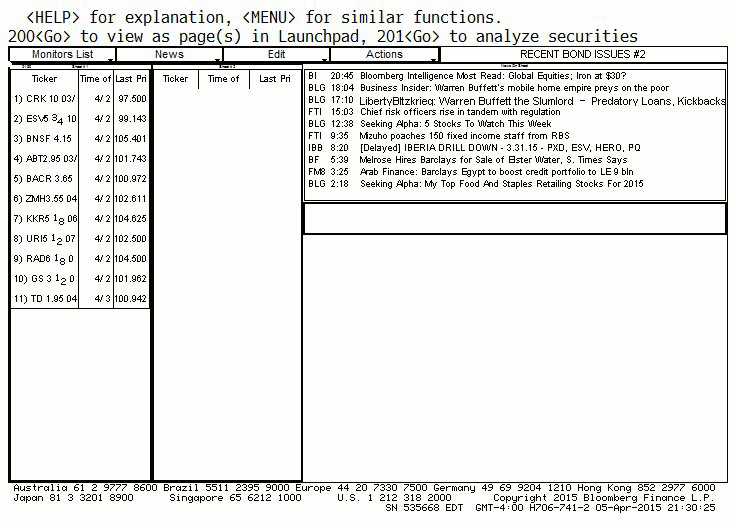Open the Actions menu
The height and width of the screenshot is (527, 736).
pyautogui.click(x=384, y=54)
